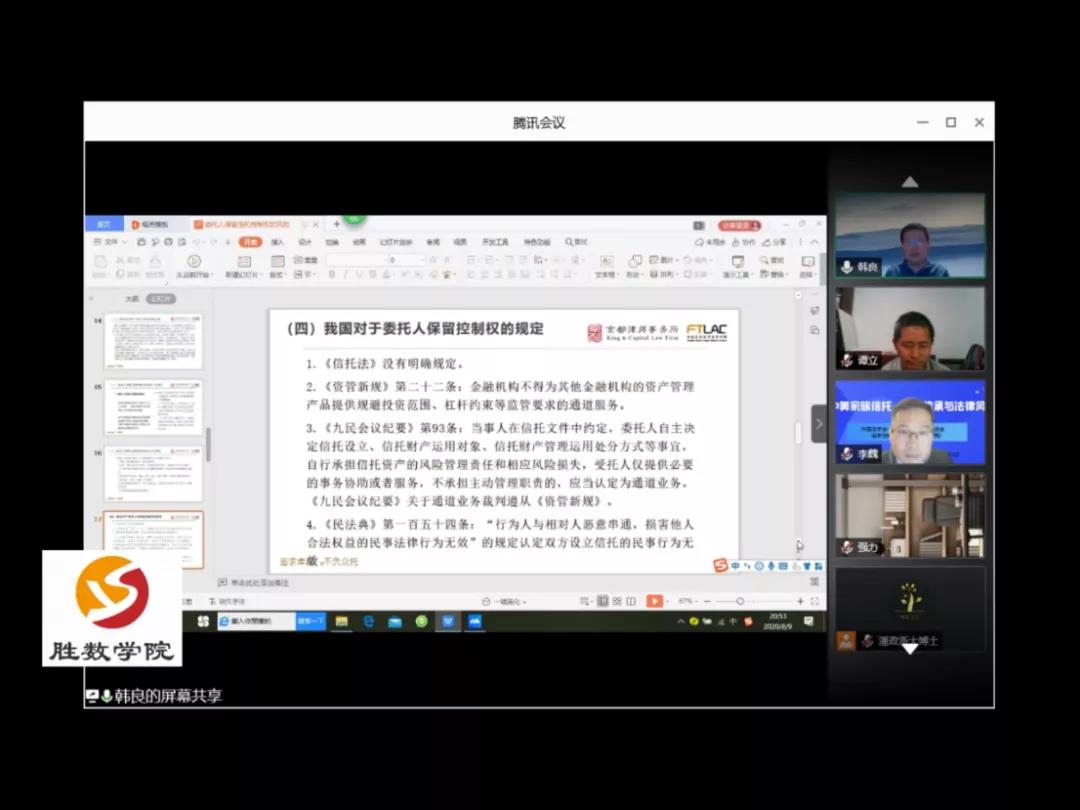
Task: Click the Format Painter icon in ribbon
Action: point(155,261)
